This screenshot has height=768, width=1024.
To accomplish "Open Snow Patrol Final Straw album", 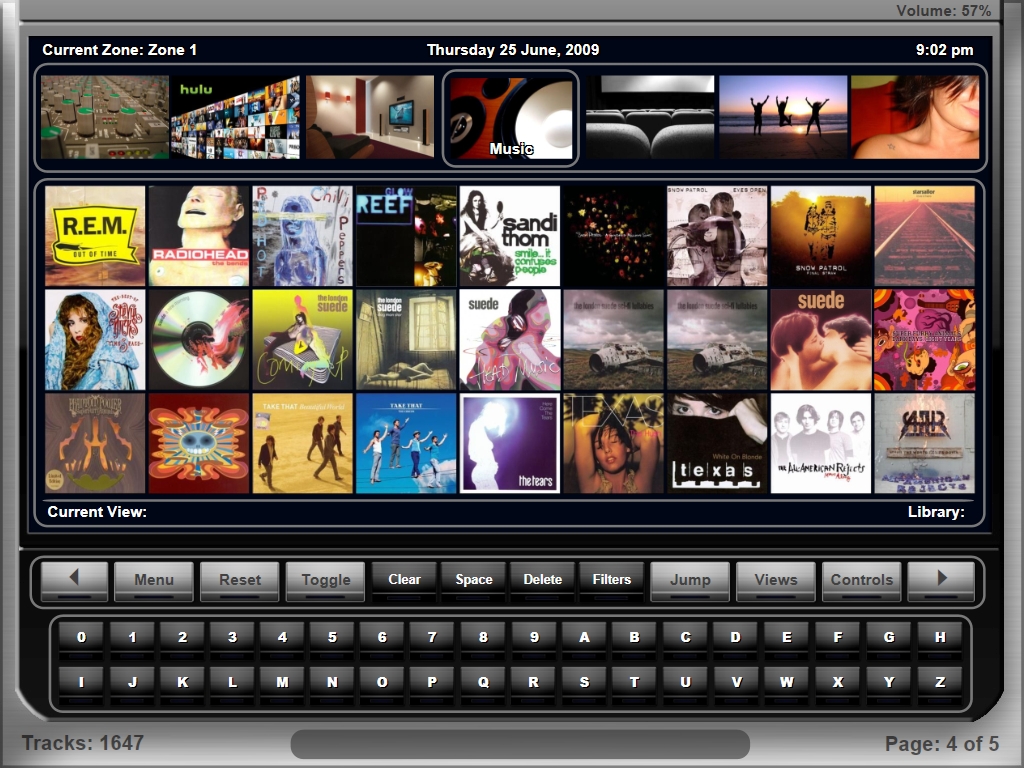I will pyautogui.click(x=821, y=236).
